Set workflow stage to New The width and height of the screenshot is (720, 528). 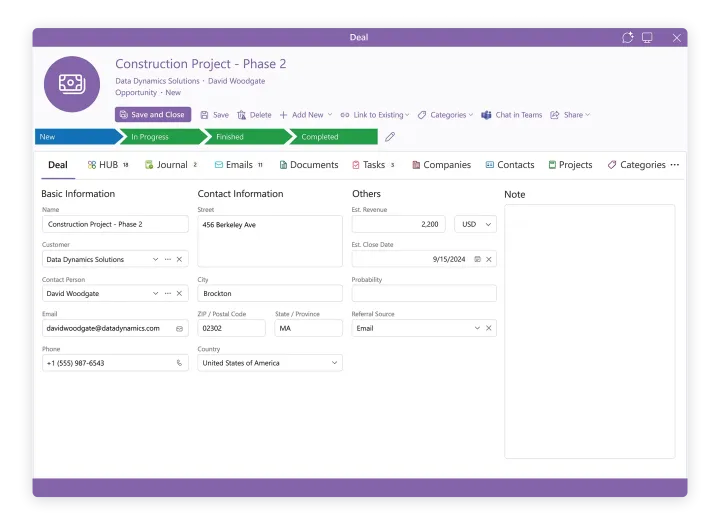point(76,137)
